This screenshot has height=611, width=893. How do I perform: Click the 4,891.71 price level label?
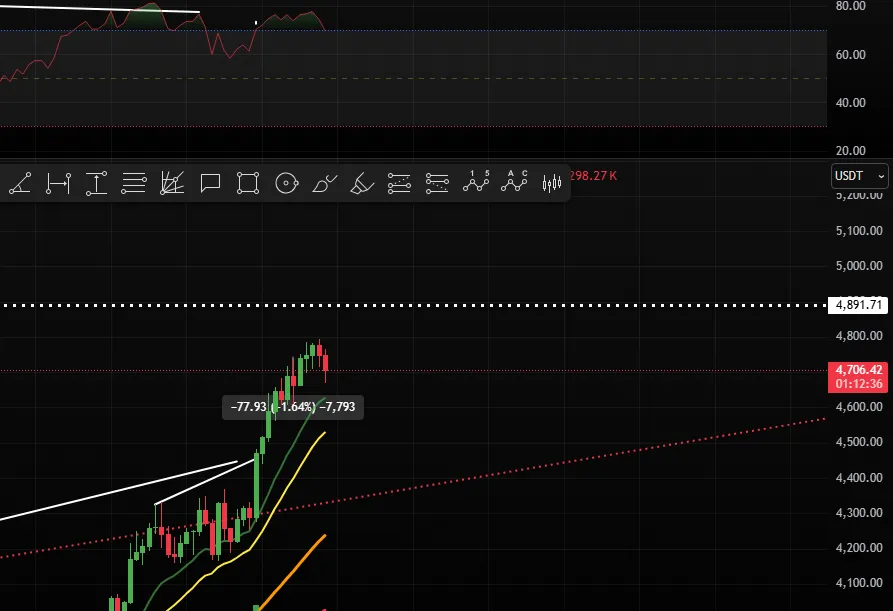click(x=858, y=305)
